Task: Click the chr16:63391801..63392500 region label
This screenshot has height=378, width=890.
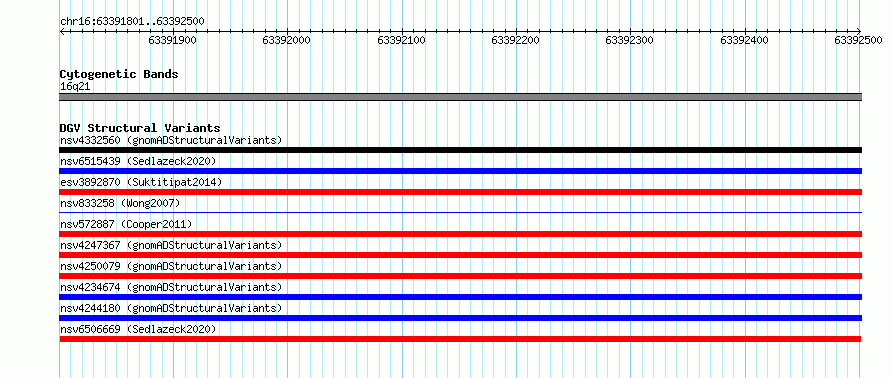Action: [x=132, y=22]
